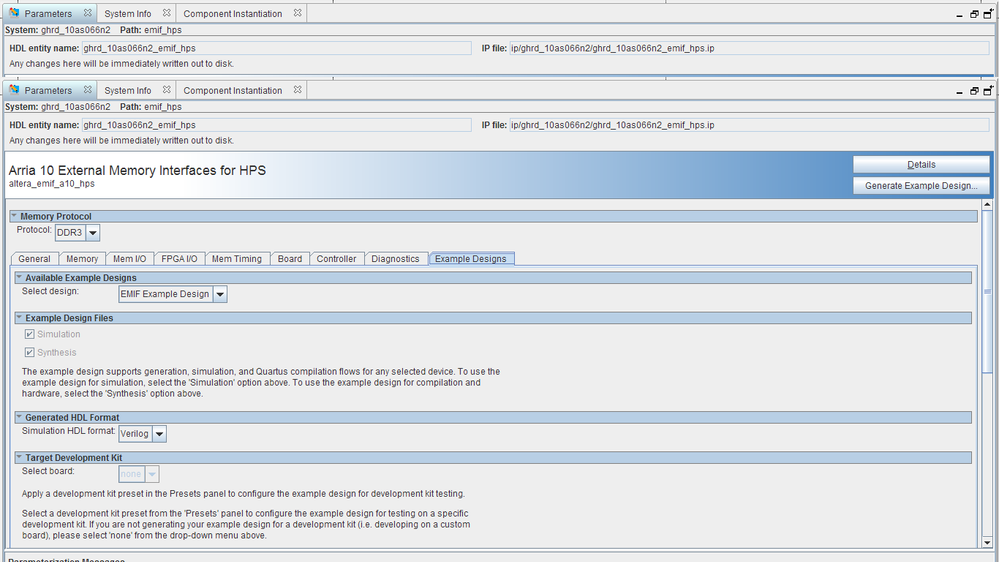Screen dimensions: 999x562
Task: Collapse the Generated HDL Format section
Action: click(x=18, y=417)
